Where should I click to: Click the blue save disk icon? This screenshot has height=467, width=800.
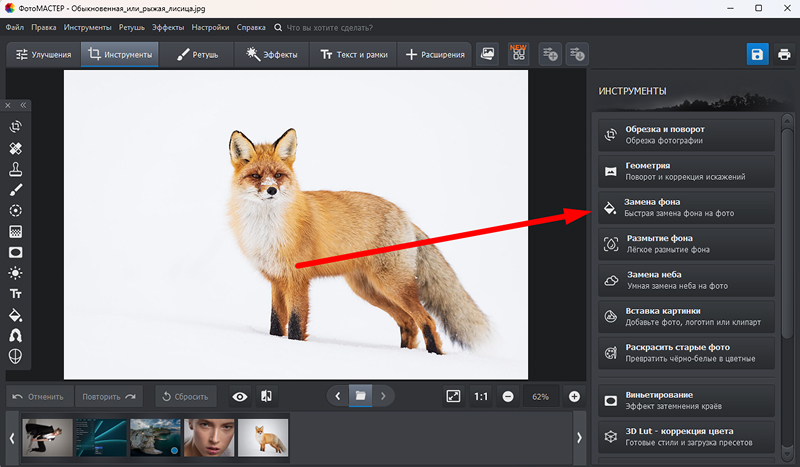coord(758,54)
